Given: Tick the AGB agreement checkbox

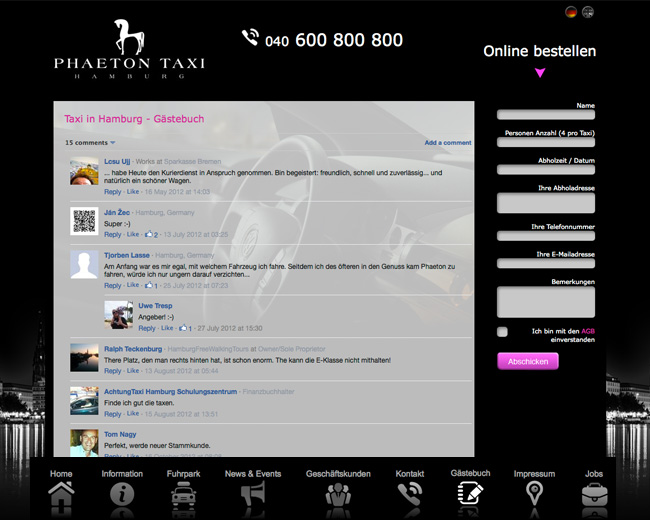Looking at the screenshot, I should pyautogui.click(x=502, y=332).
